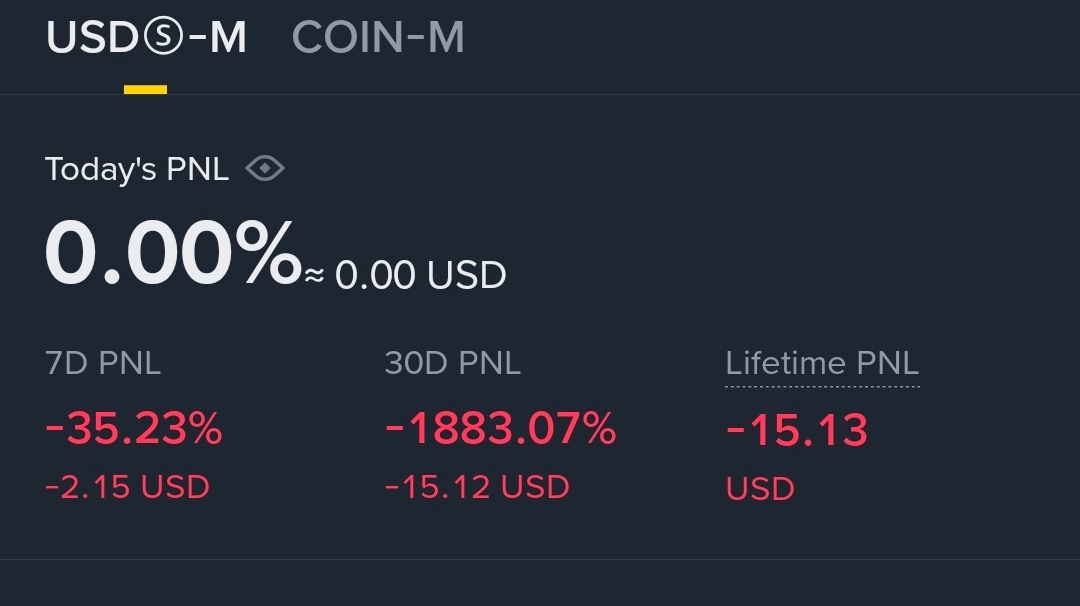
Task: Open the Lifetime PNL dotted-underline label
Action: click(822, 363)
